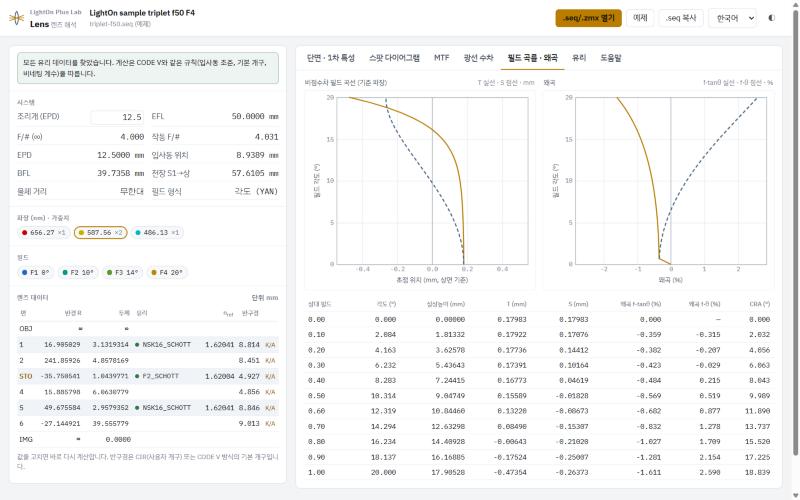Click surface 1 thickness 3.1319314
This screenshot has width=800, height=500.
click(110, 345)
